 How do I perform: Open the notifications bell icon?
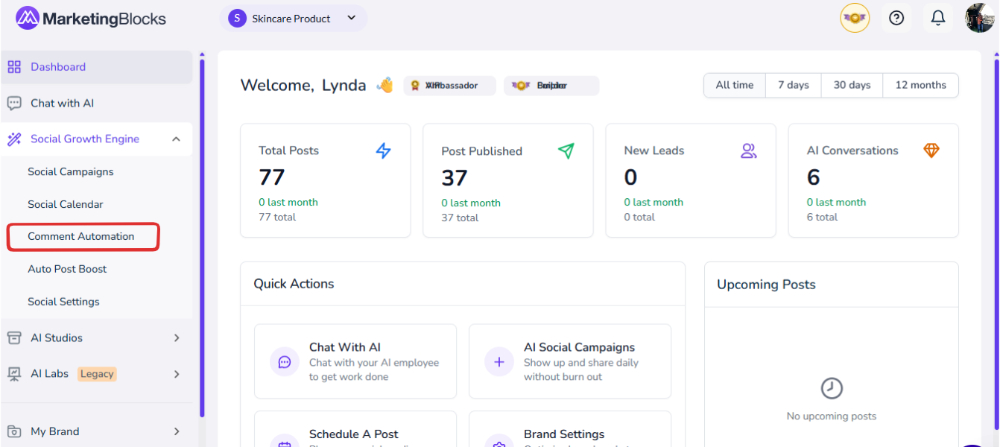(x=938, y=18)
